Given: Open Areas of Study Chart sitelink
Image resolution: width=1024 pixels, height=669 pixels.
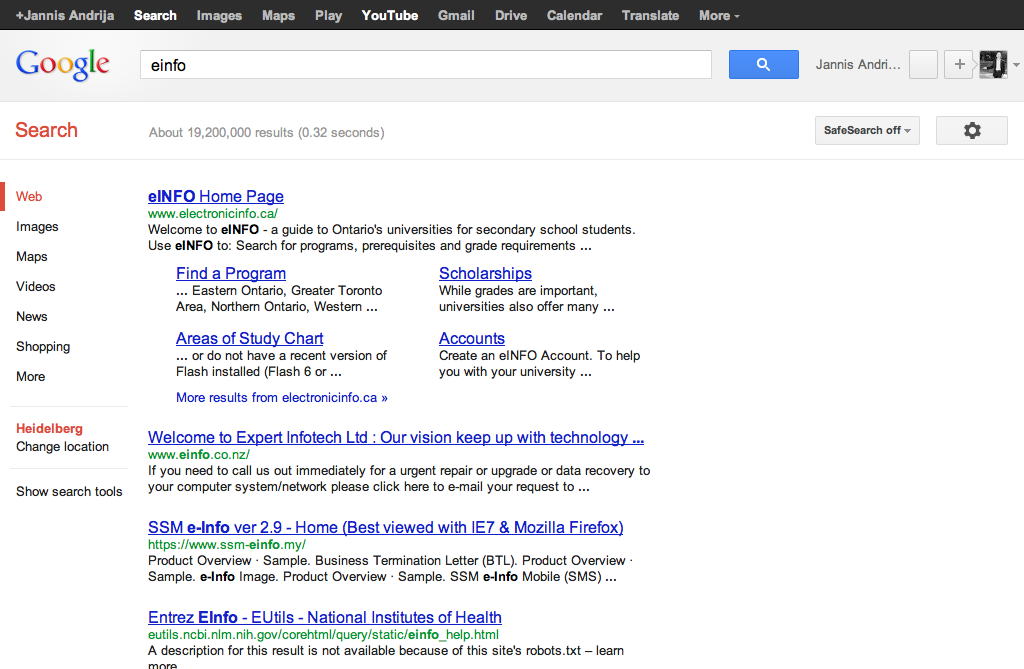Looking at the screenshot, I should pos(249,338).
